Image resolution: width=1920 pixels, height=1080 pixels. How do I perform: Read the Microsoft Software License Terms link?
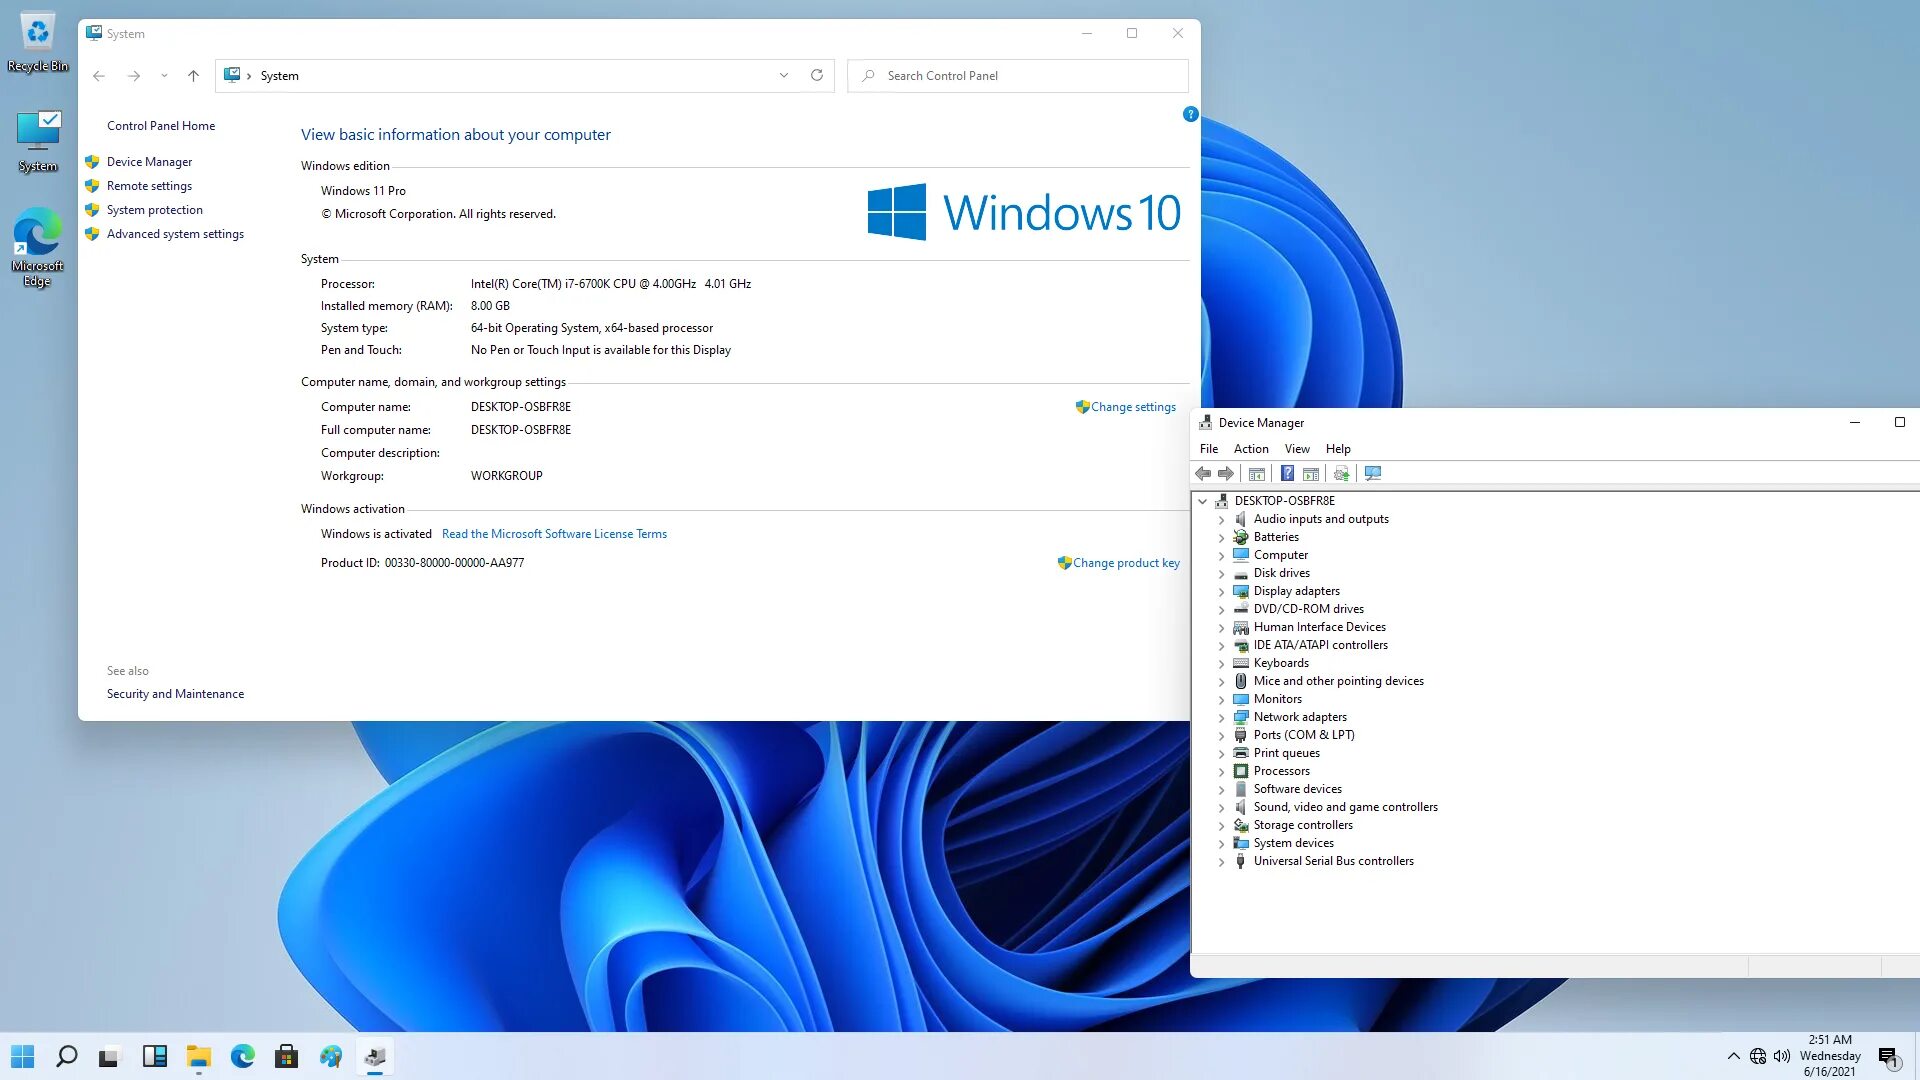pyautogui.click(x=554, y=534)
